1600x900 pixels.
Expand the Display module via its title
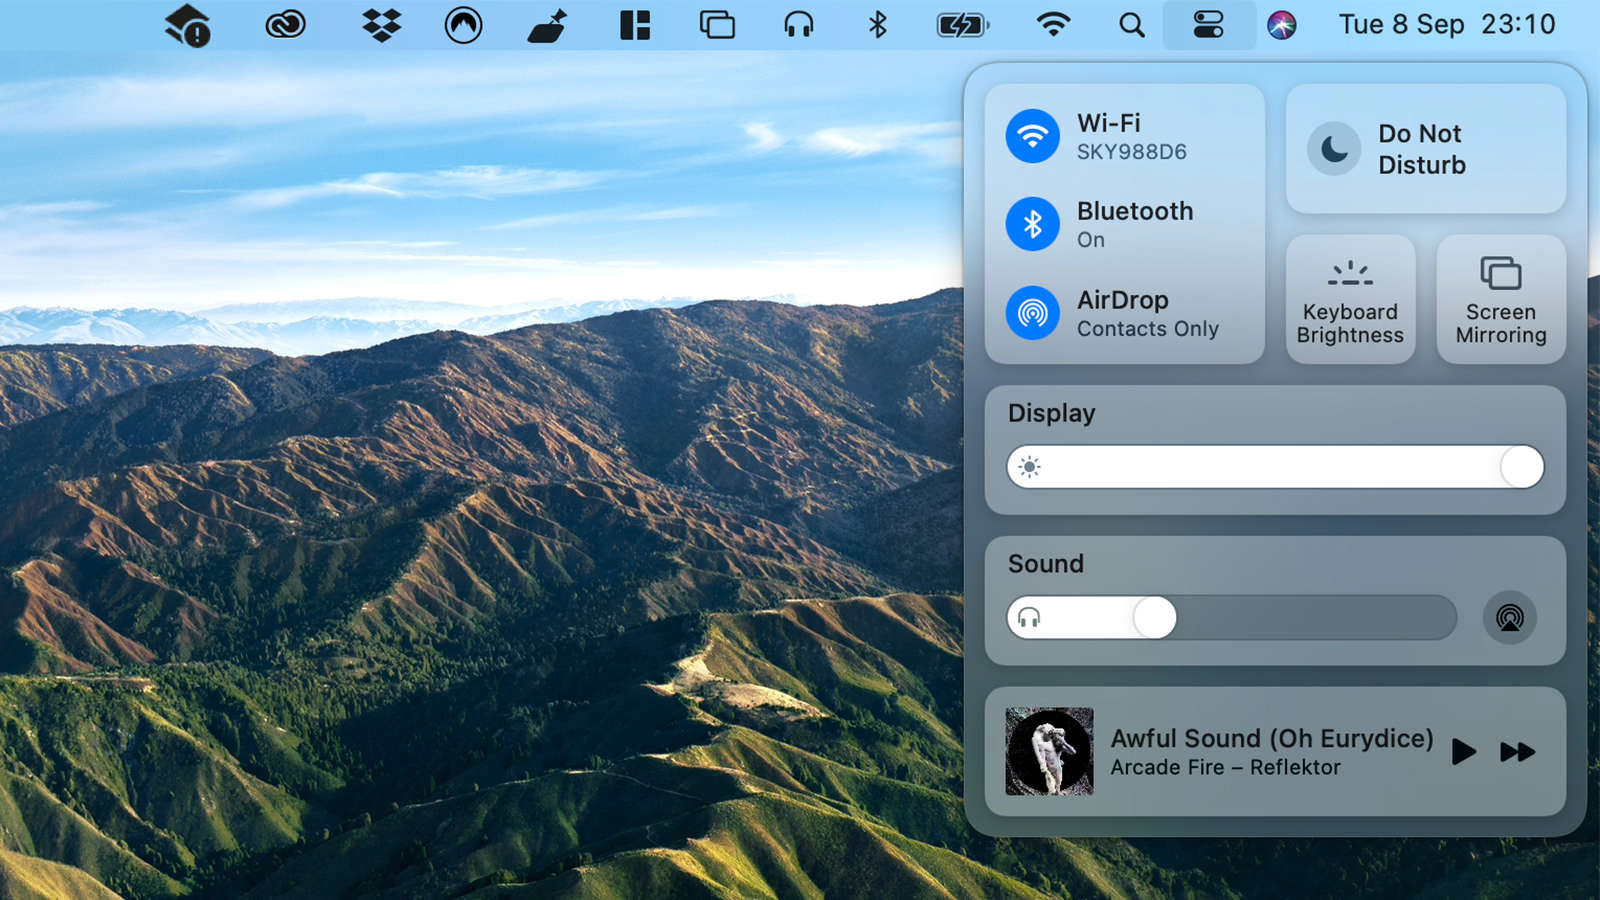point(1051,413)
